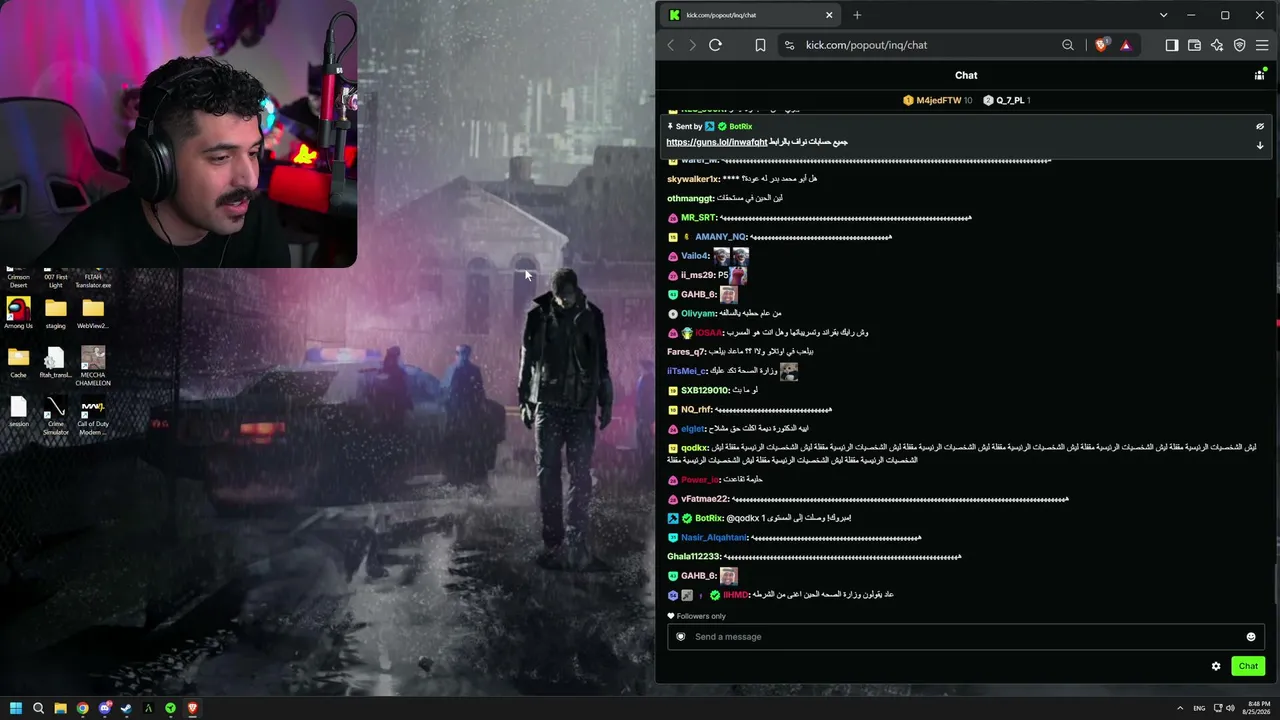Open Brave Shields lion icon
Image resolution: width=1280 pixels, height=720 pixels.
tap(1101, 45)
